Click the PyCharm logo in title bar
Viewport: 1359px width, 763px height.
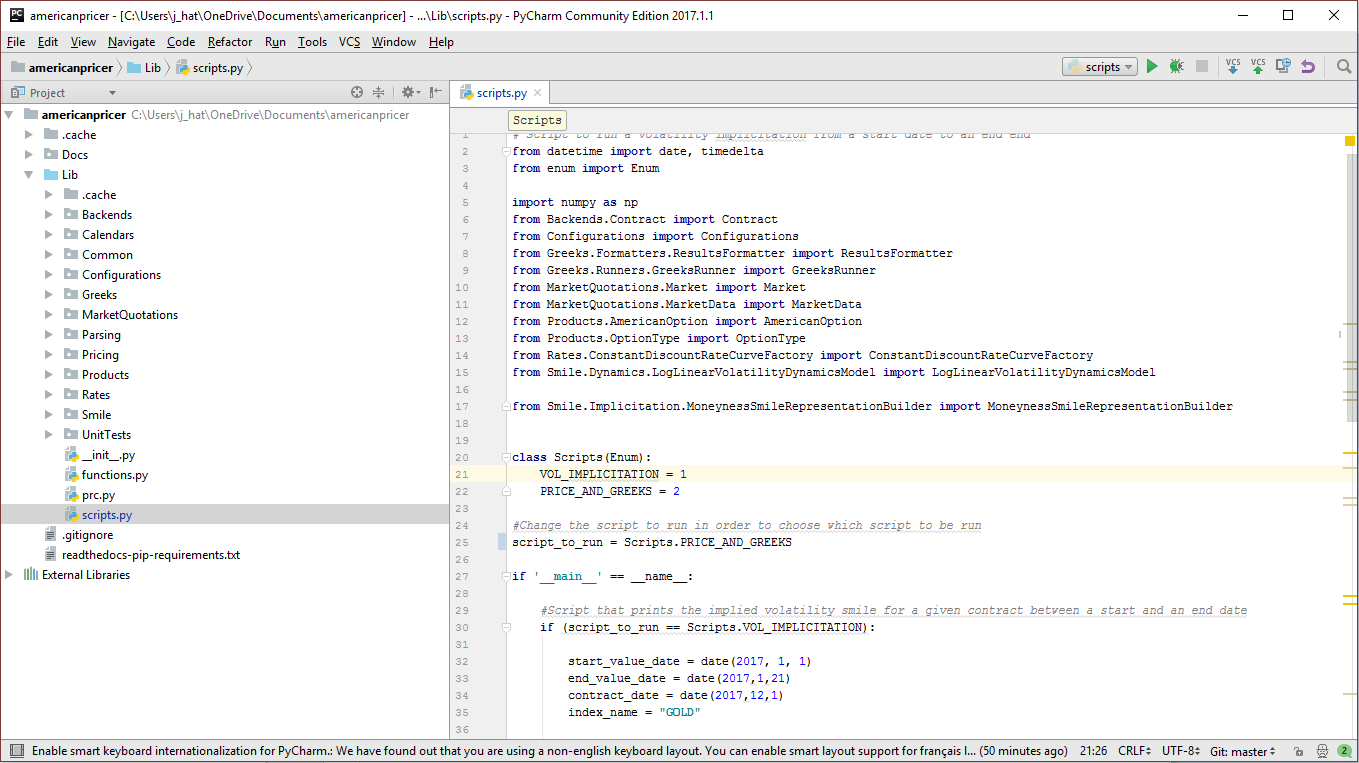point(17,15)
